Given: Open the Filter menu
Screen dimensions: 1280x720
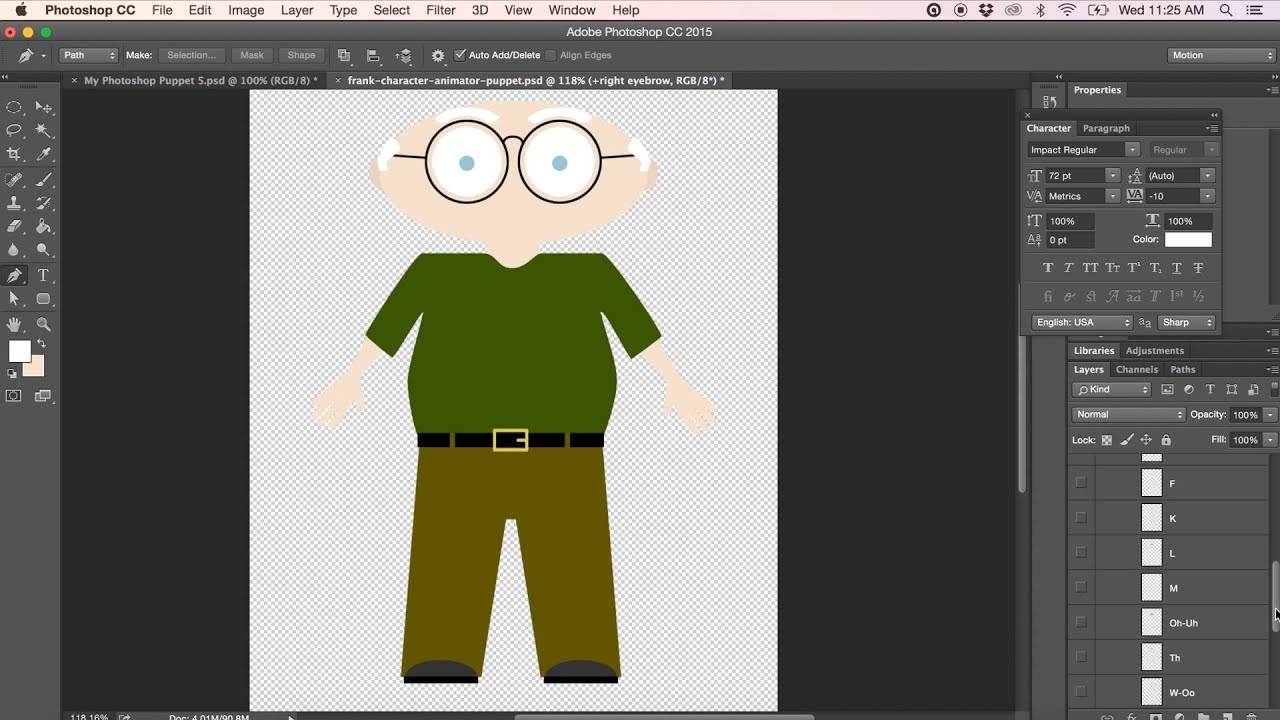Looking at the screenshot, I should coord(441,10).
